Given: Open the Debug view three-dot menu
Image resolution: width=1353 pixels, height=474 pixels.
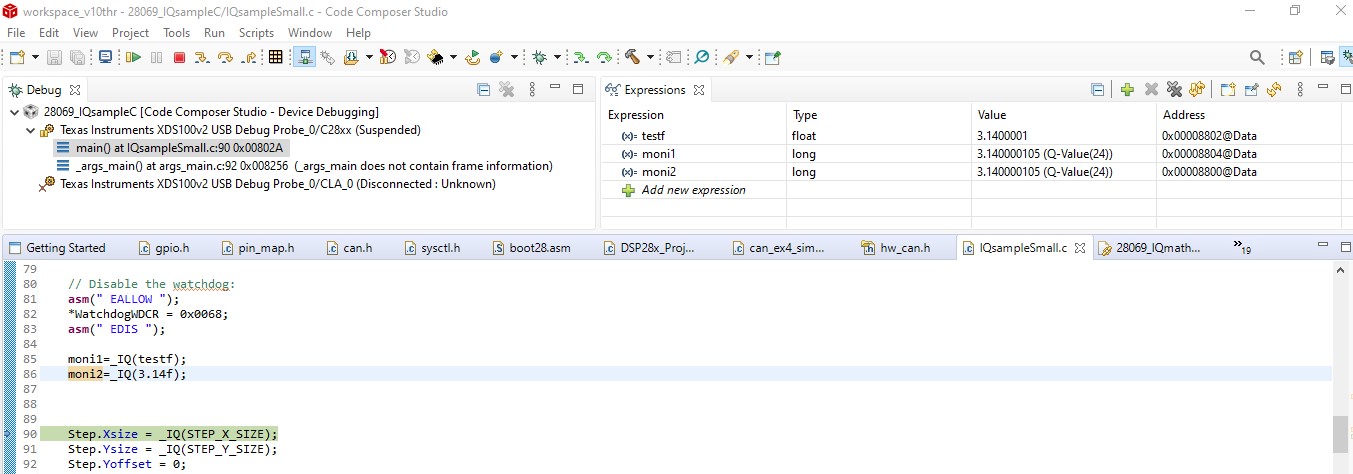Looking at the screenshot, I should (532, 89).
